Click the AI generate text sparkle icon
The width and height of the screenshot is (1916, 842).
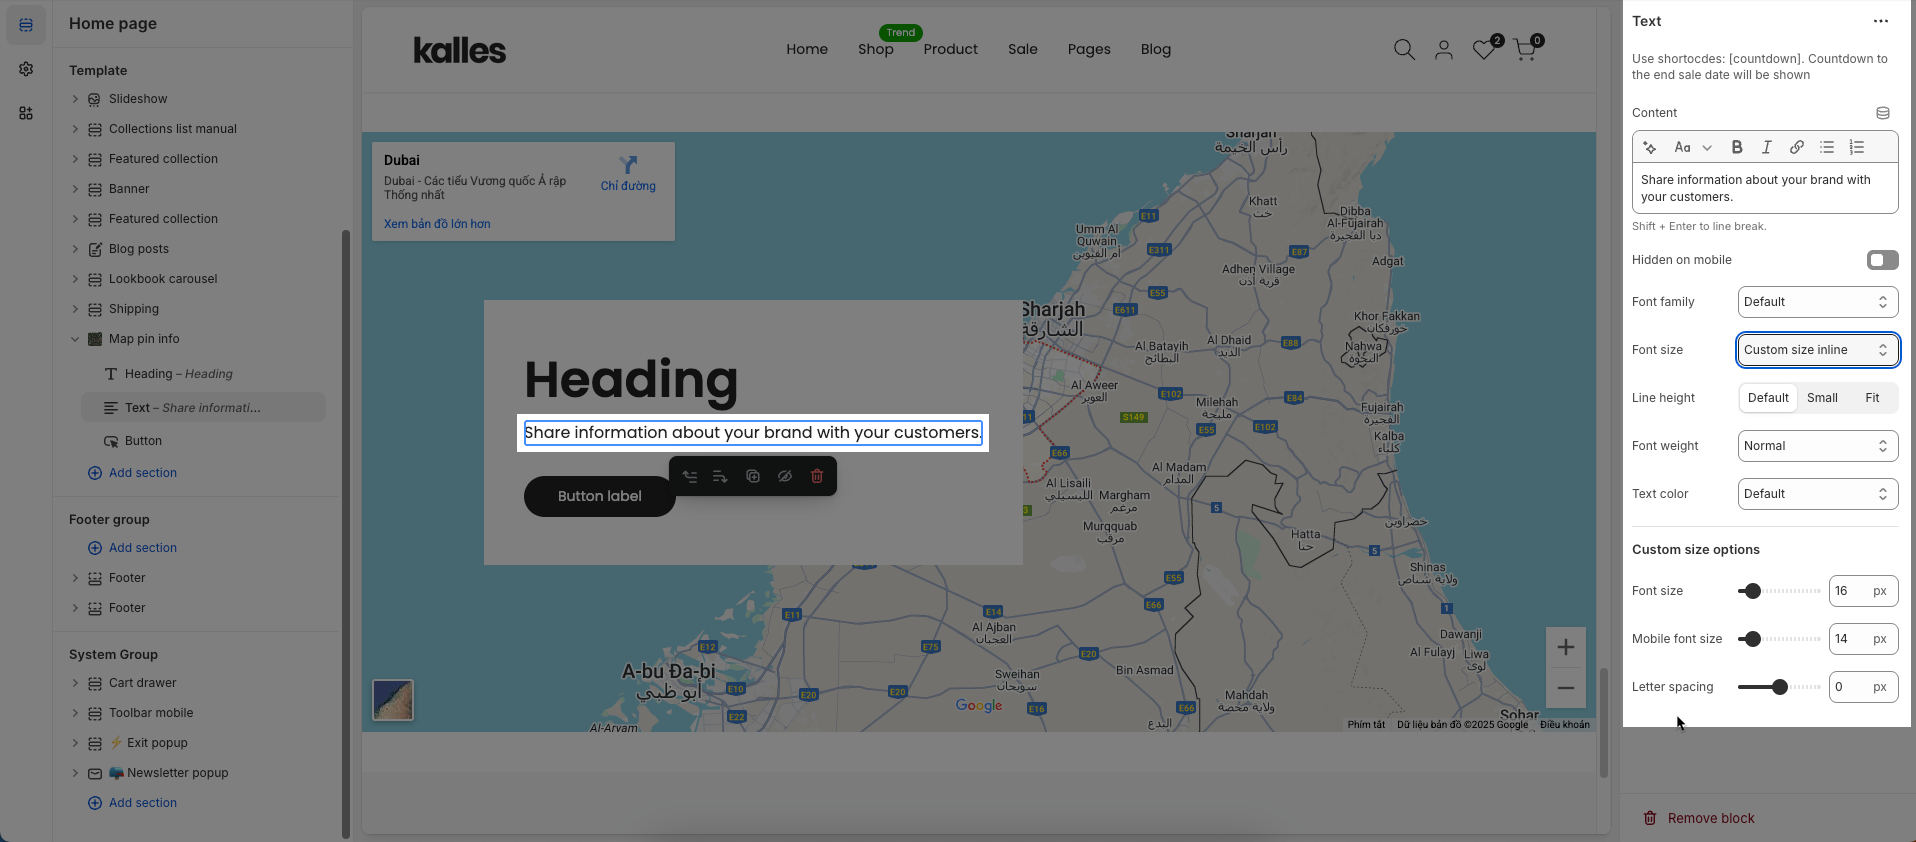point(1650,147)
